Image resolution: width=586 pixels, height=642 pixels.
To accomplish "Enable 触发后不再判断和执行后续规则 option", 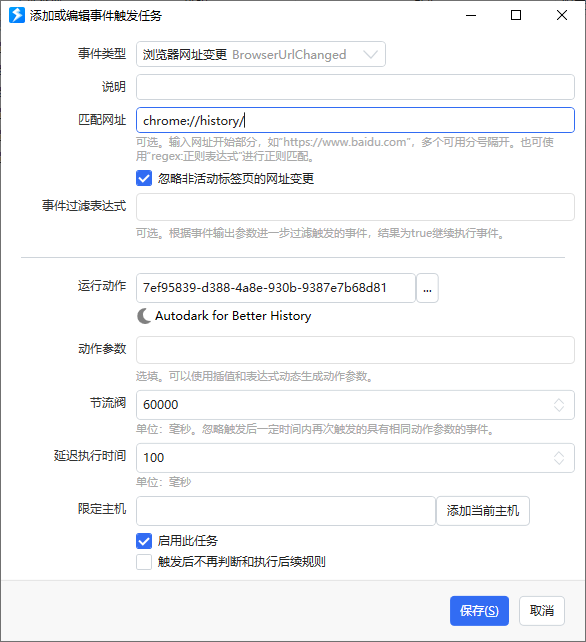I will (144, 562).
